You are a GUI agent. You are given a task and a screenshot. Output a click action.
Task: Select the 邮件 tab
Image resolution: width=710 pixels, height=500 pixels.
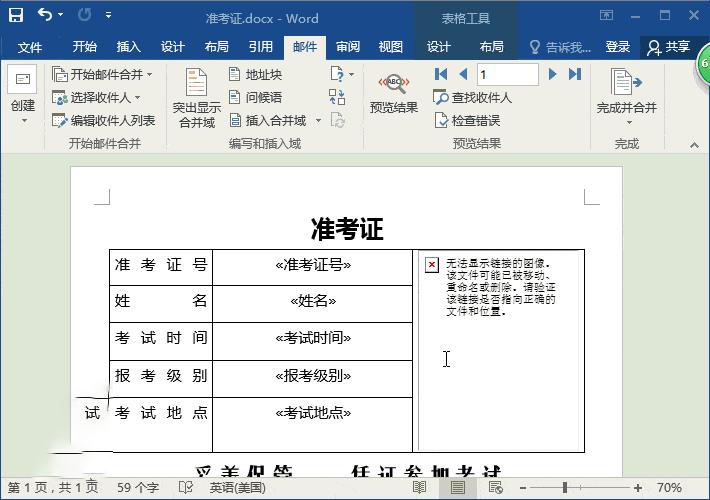(305, 47)
